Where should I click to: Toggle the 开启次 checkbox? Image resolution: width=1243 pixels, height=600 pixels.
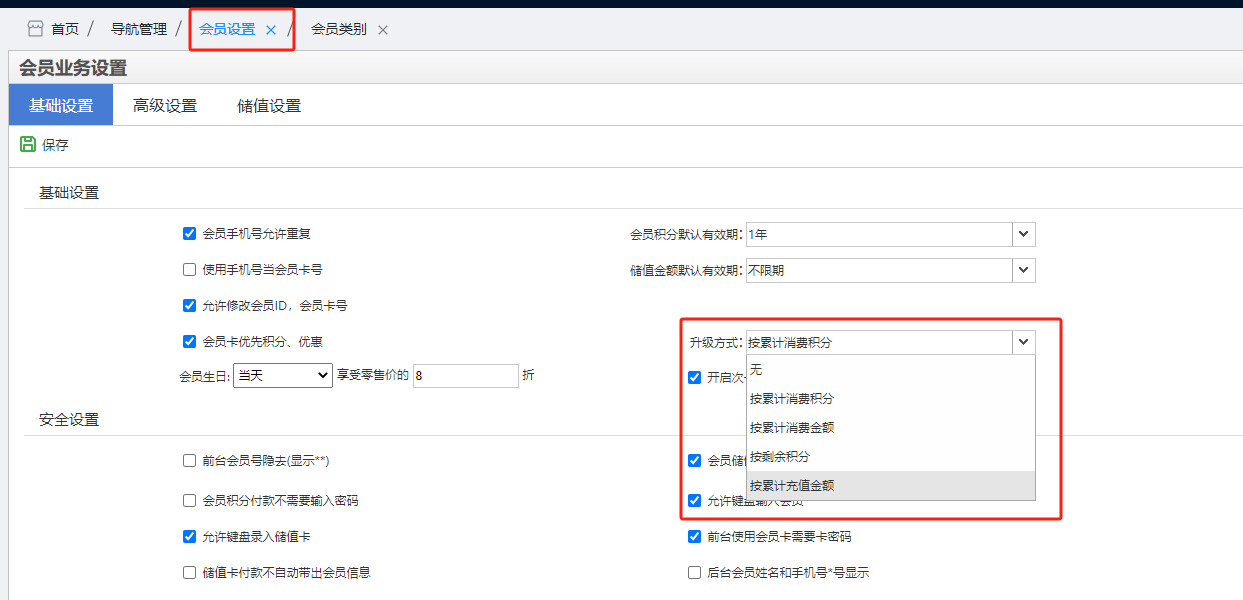click(x=694, y=377)
